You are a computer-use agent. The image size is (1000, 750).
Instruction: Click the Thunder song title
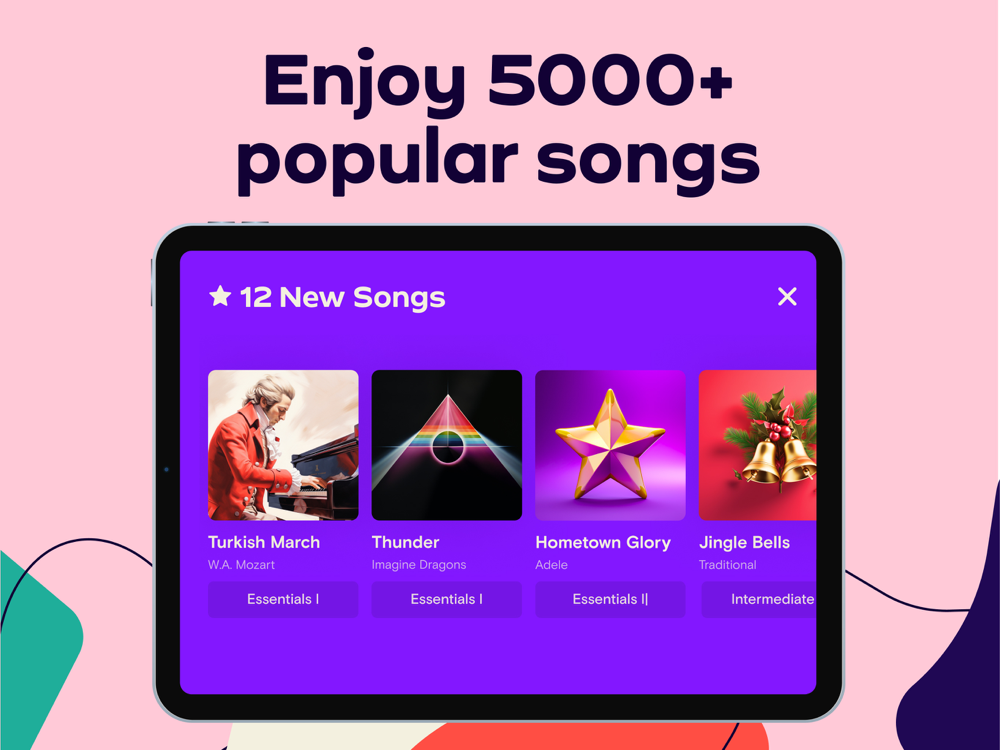point(406,542)
